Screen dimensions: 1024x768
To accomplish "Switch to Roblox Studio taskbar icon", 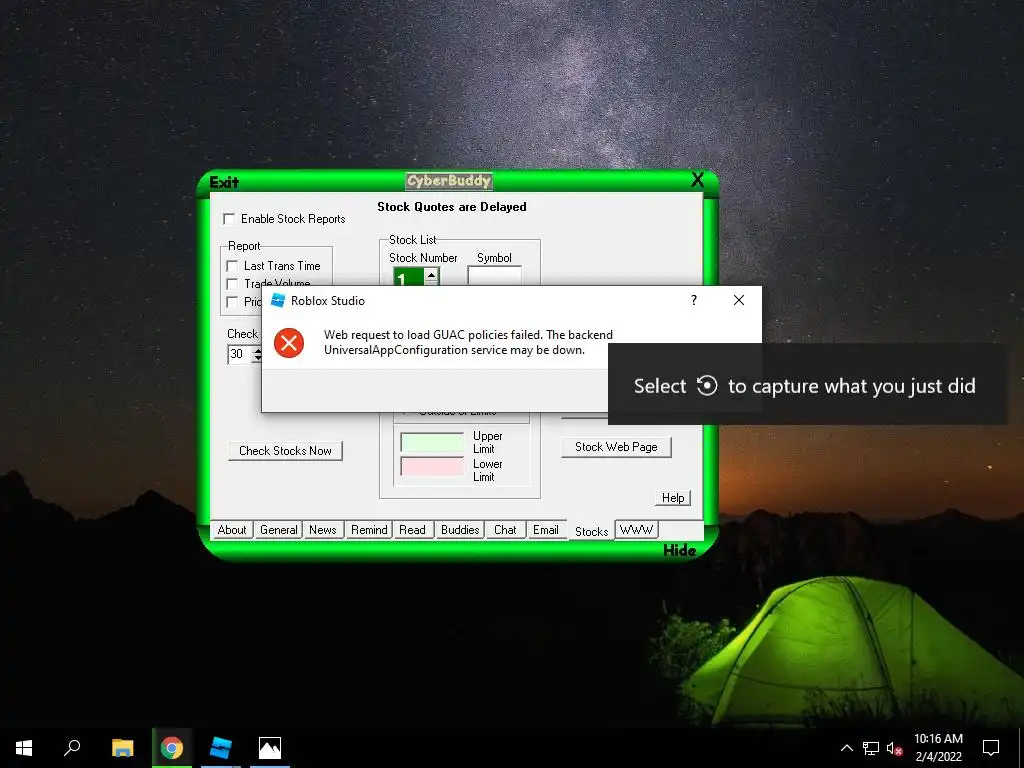I will point(221,748).
